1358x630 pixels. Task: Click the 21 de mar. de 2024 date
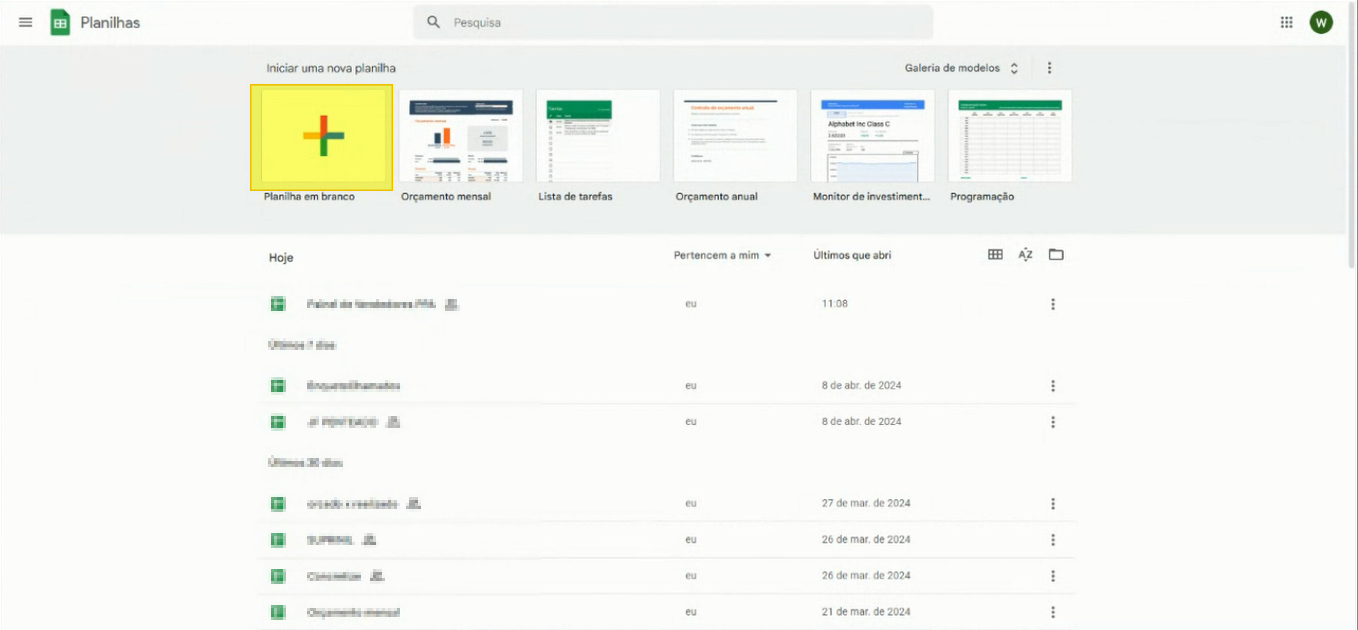click(866, 612)
